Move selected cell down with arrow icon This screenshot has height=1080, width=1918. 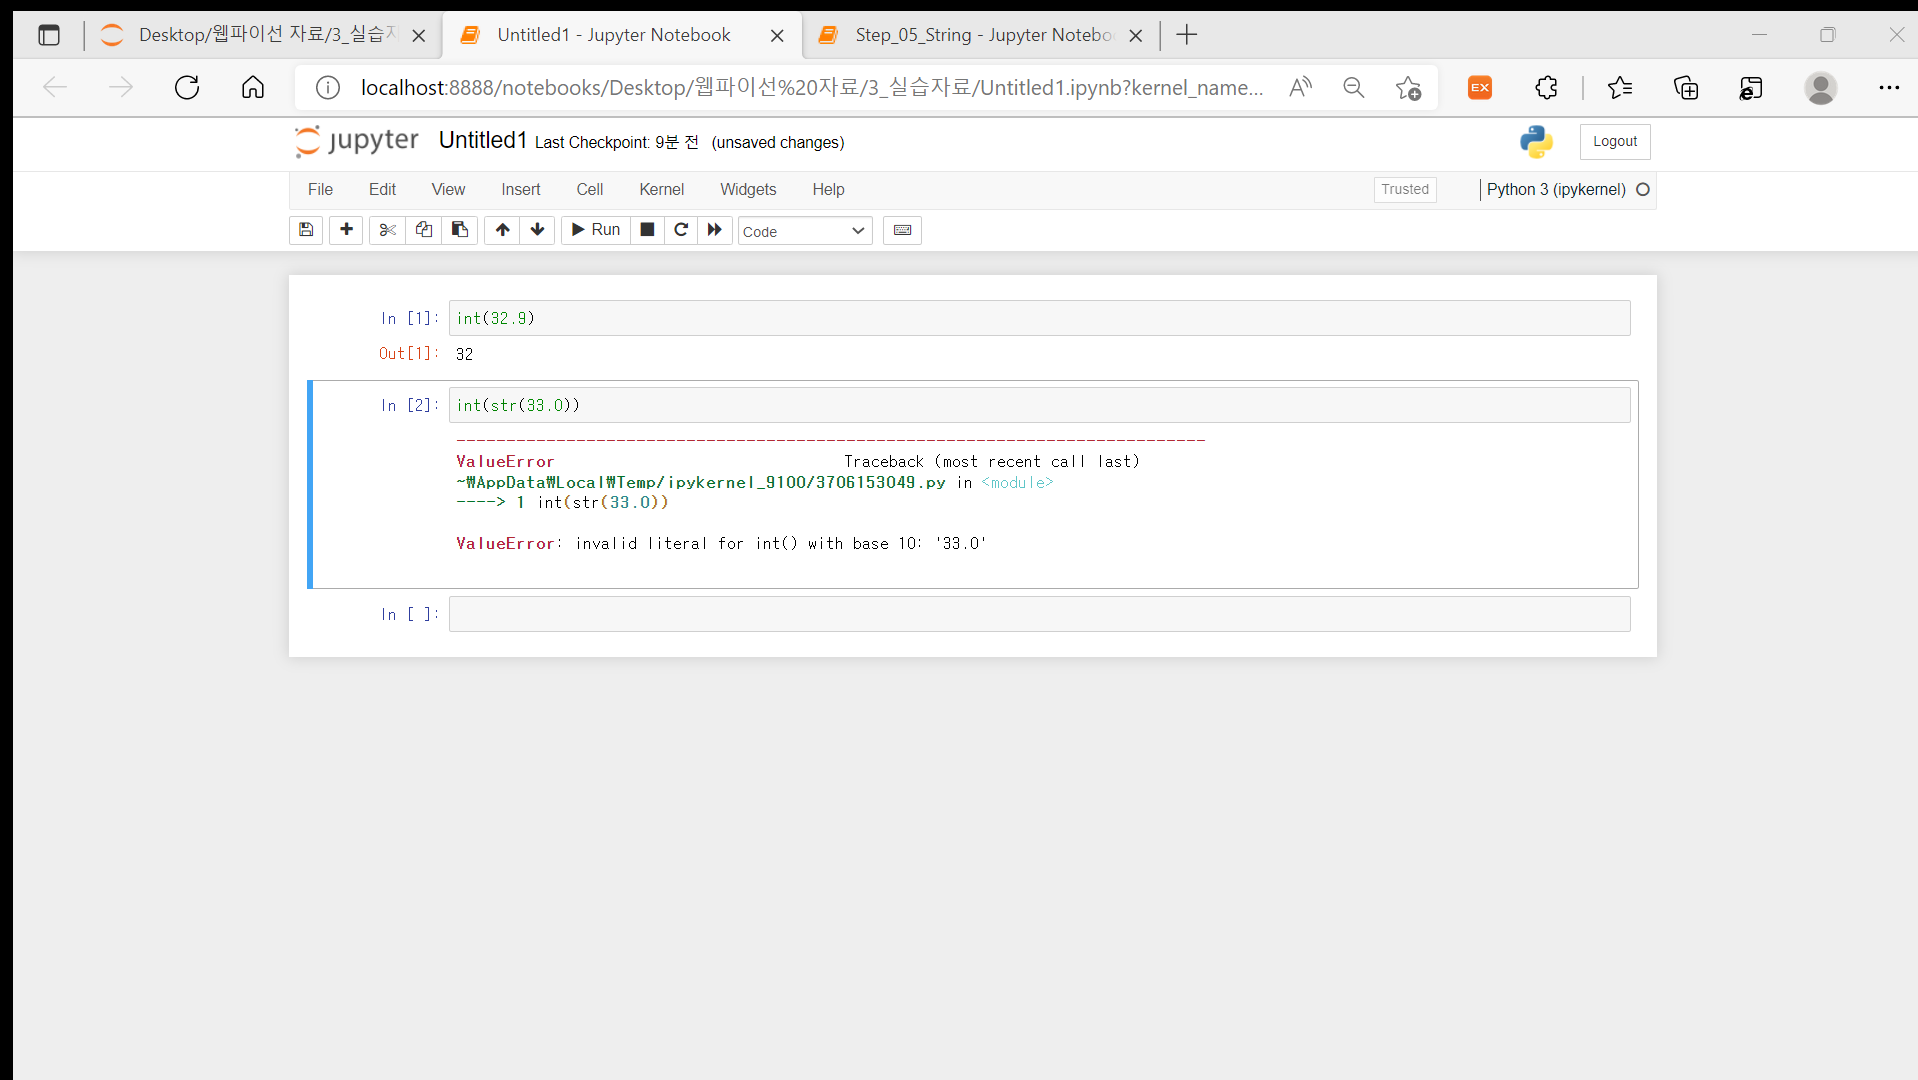tap(537, 230)
